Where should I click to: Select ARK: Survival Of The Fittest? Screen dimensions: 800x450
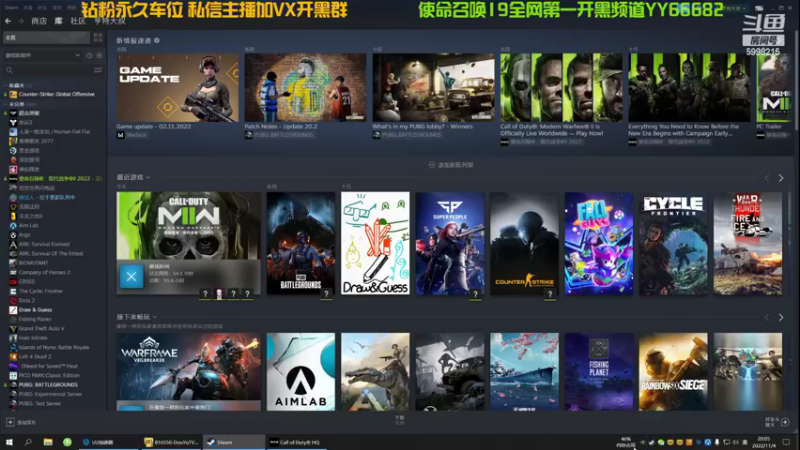pos(51,254)
